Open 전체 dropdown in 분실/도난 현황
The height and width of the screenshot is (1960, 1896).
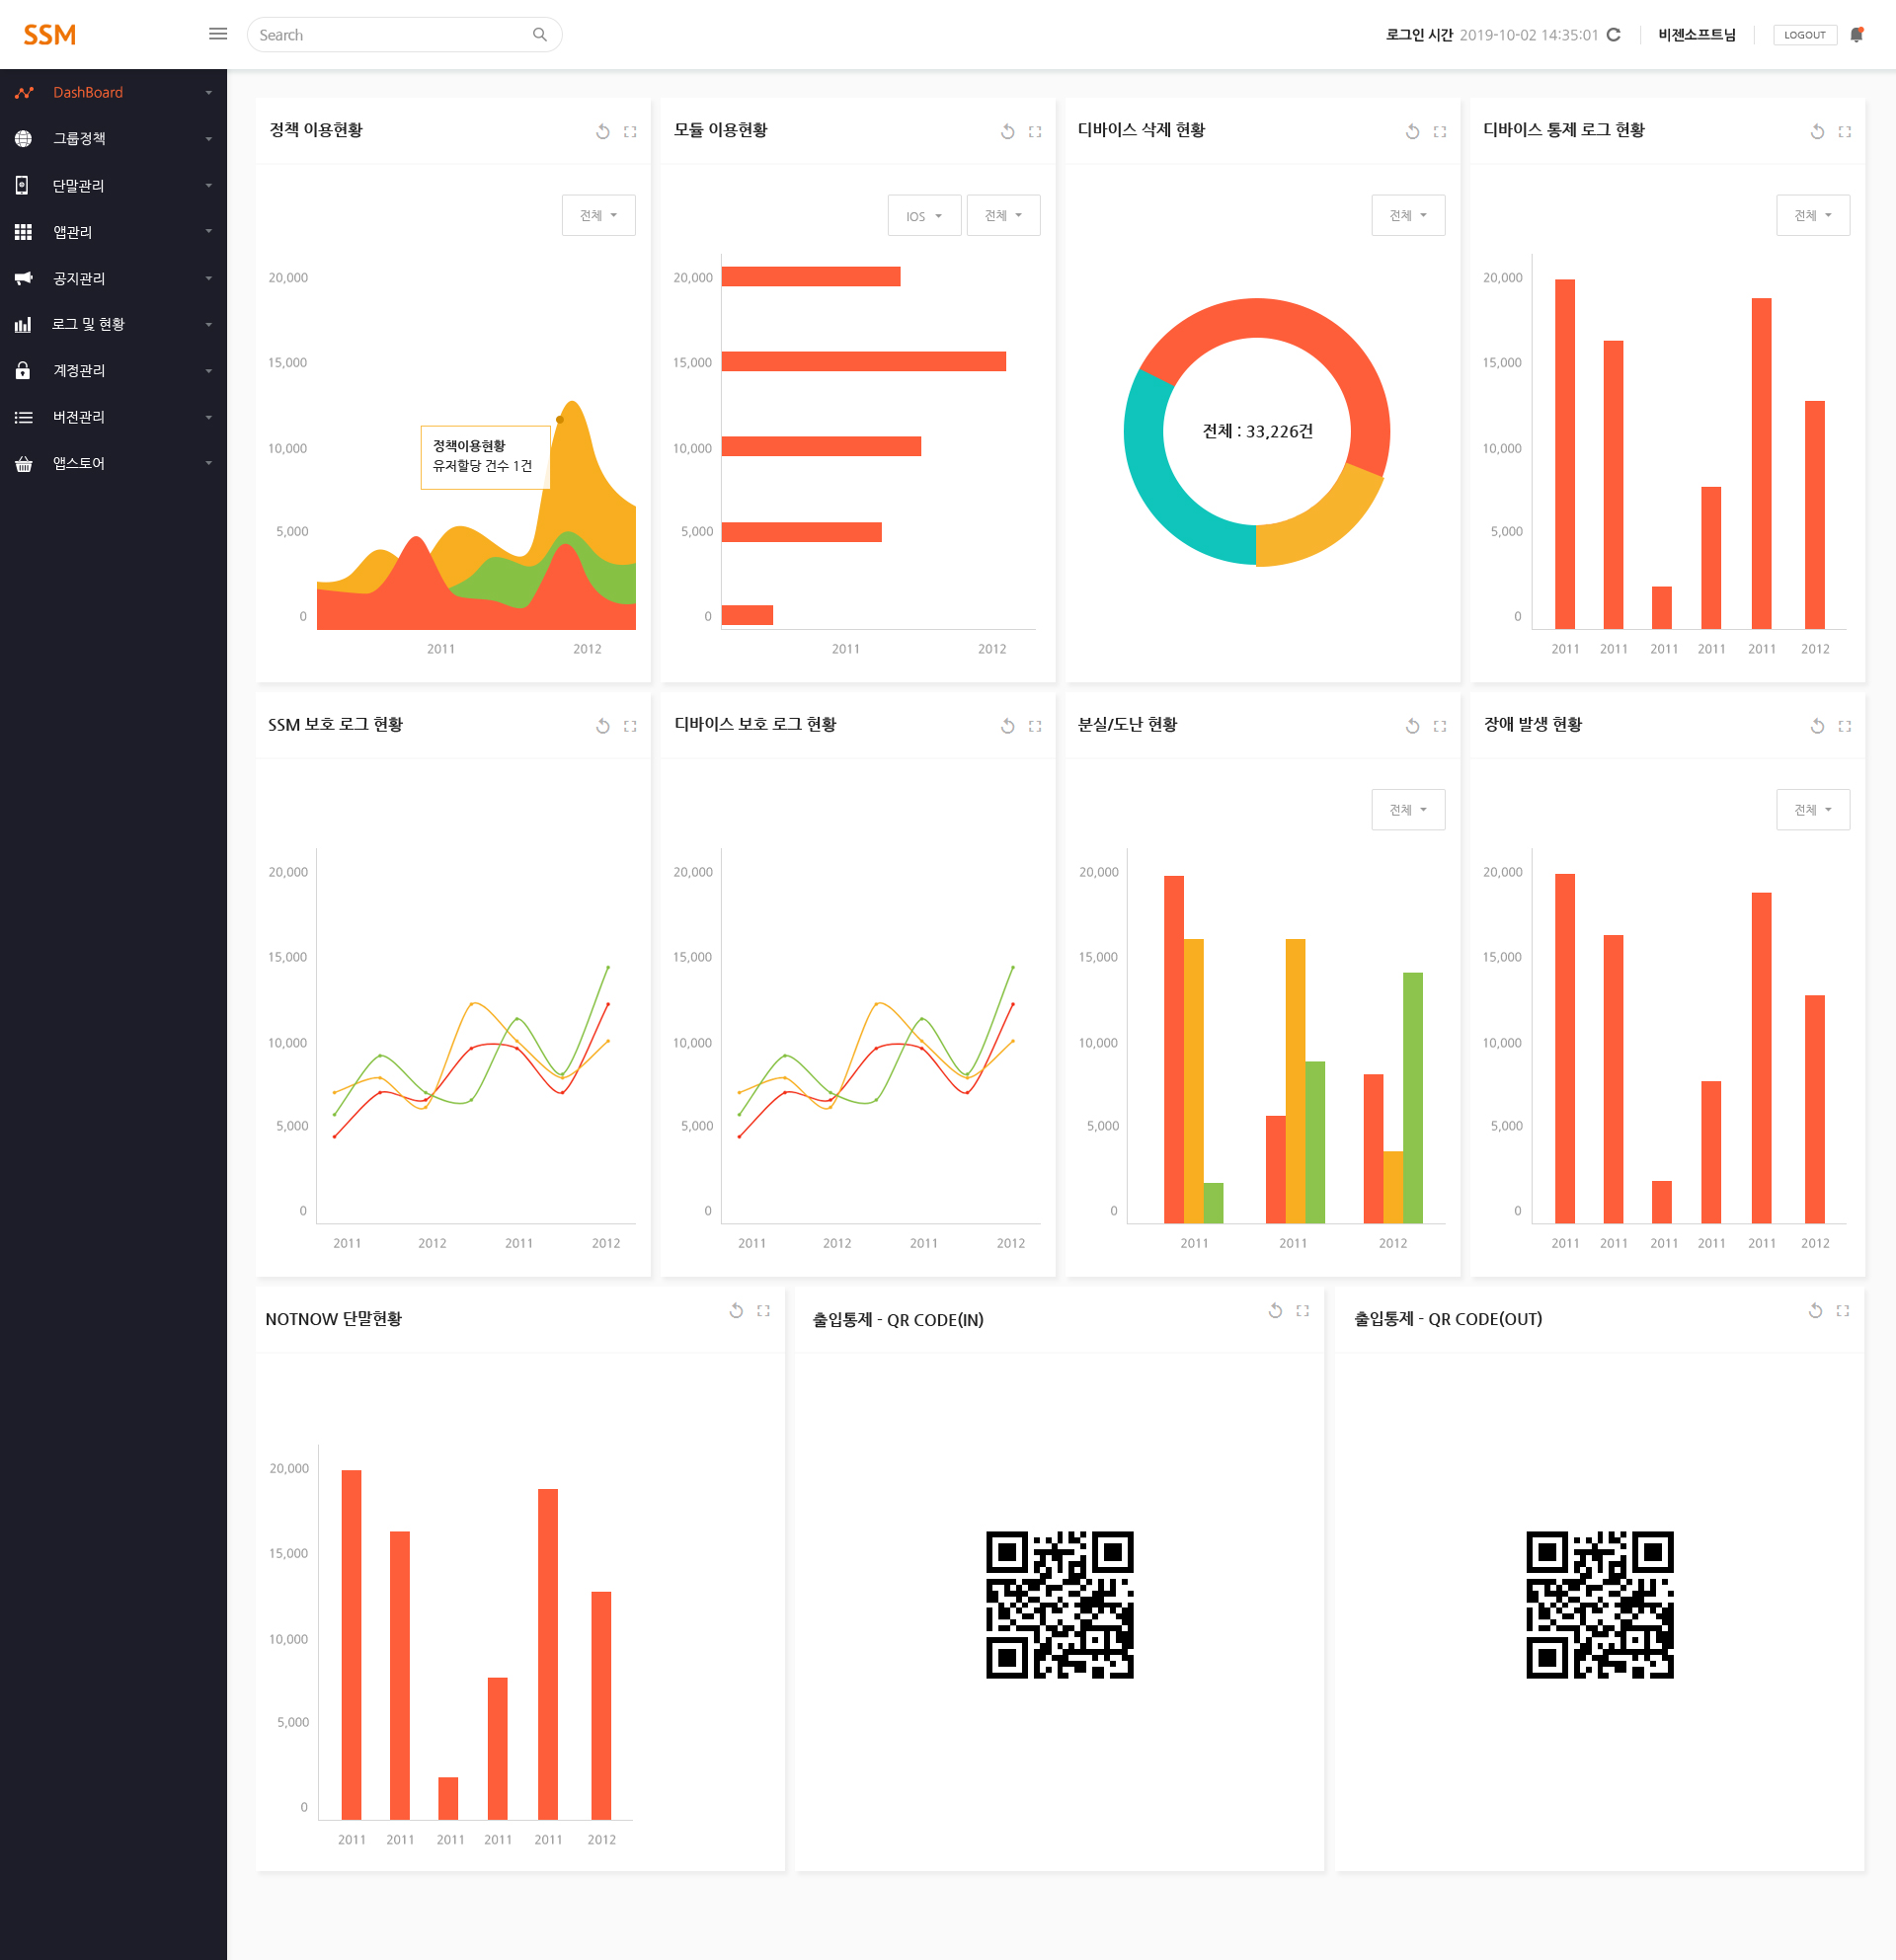[x=1408, y=809]
